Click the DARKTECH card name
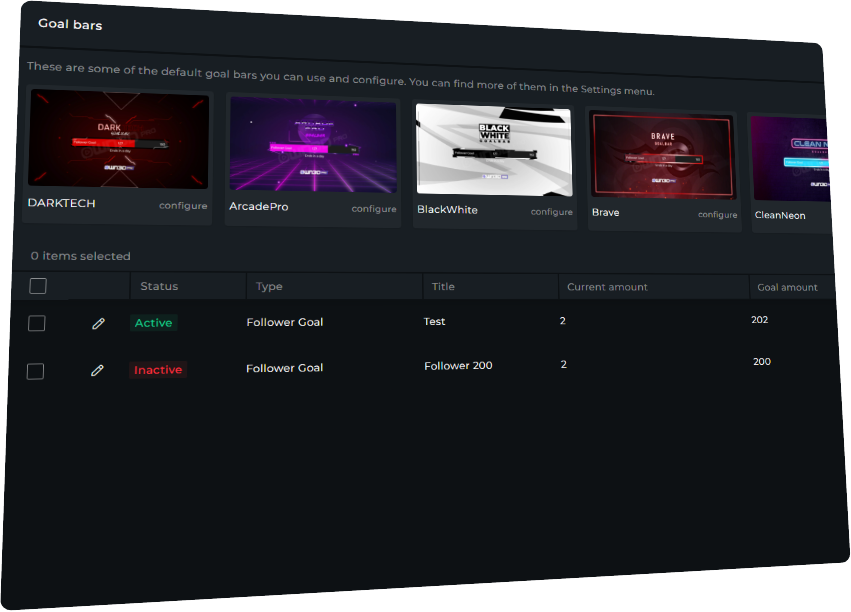 [61, 203]
